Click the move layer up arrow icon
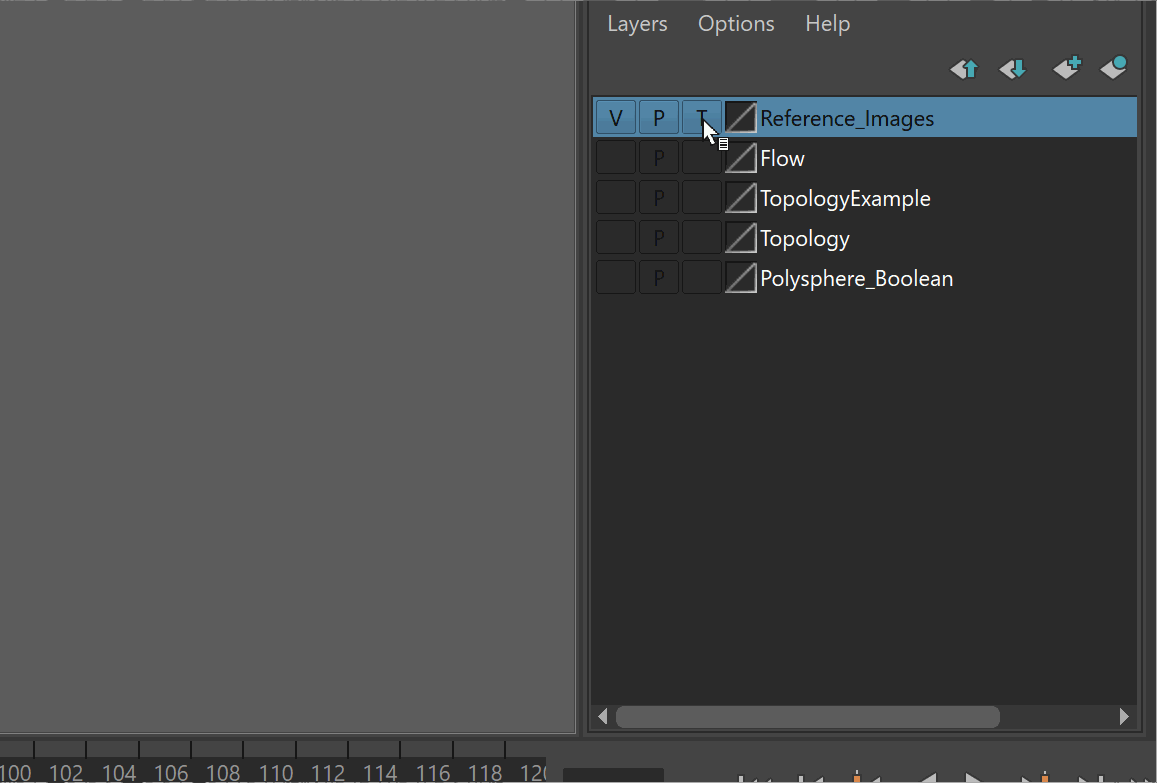This screenshot has width=1157, height=783. [x=964, y=69]
